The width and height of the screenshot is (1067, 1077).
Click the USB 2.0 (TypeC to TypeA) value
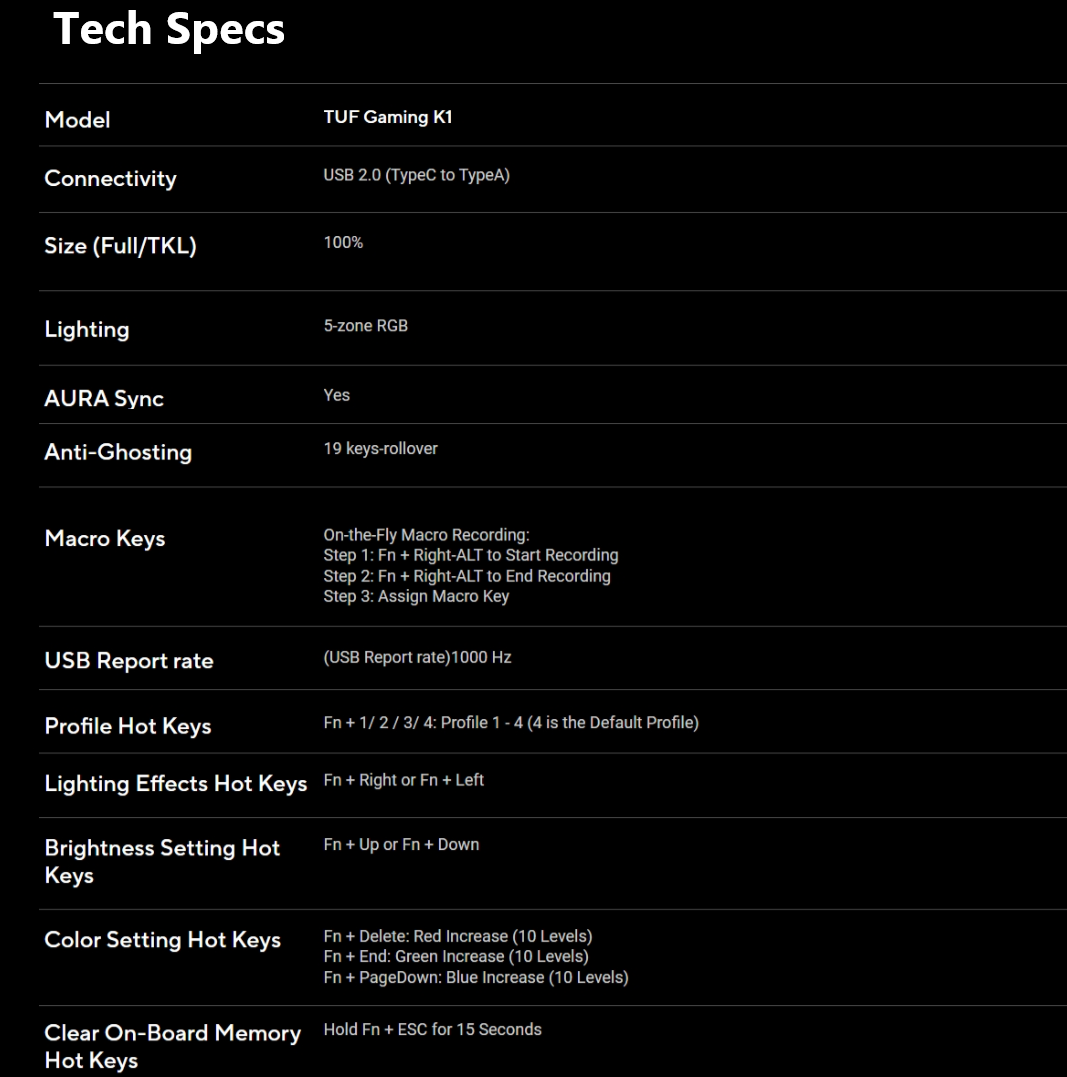click(416, 177)
